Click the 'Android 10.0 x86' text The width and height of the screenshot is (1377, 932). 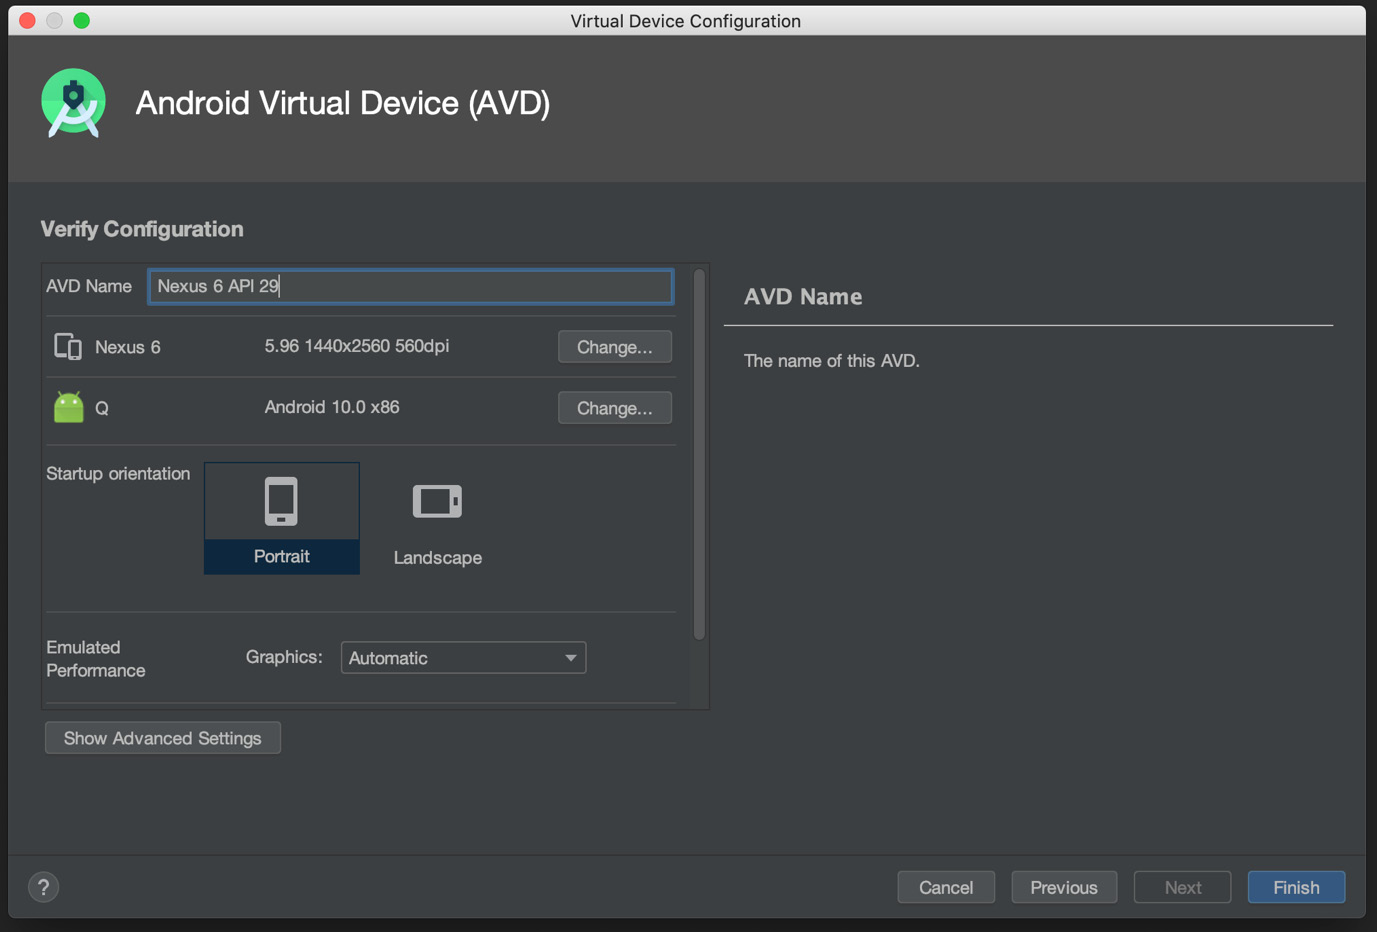pos(332,407)
